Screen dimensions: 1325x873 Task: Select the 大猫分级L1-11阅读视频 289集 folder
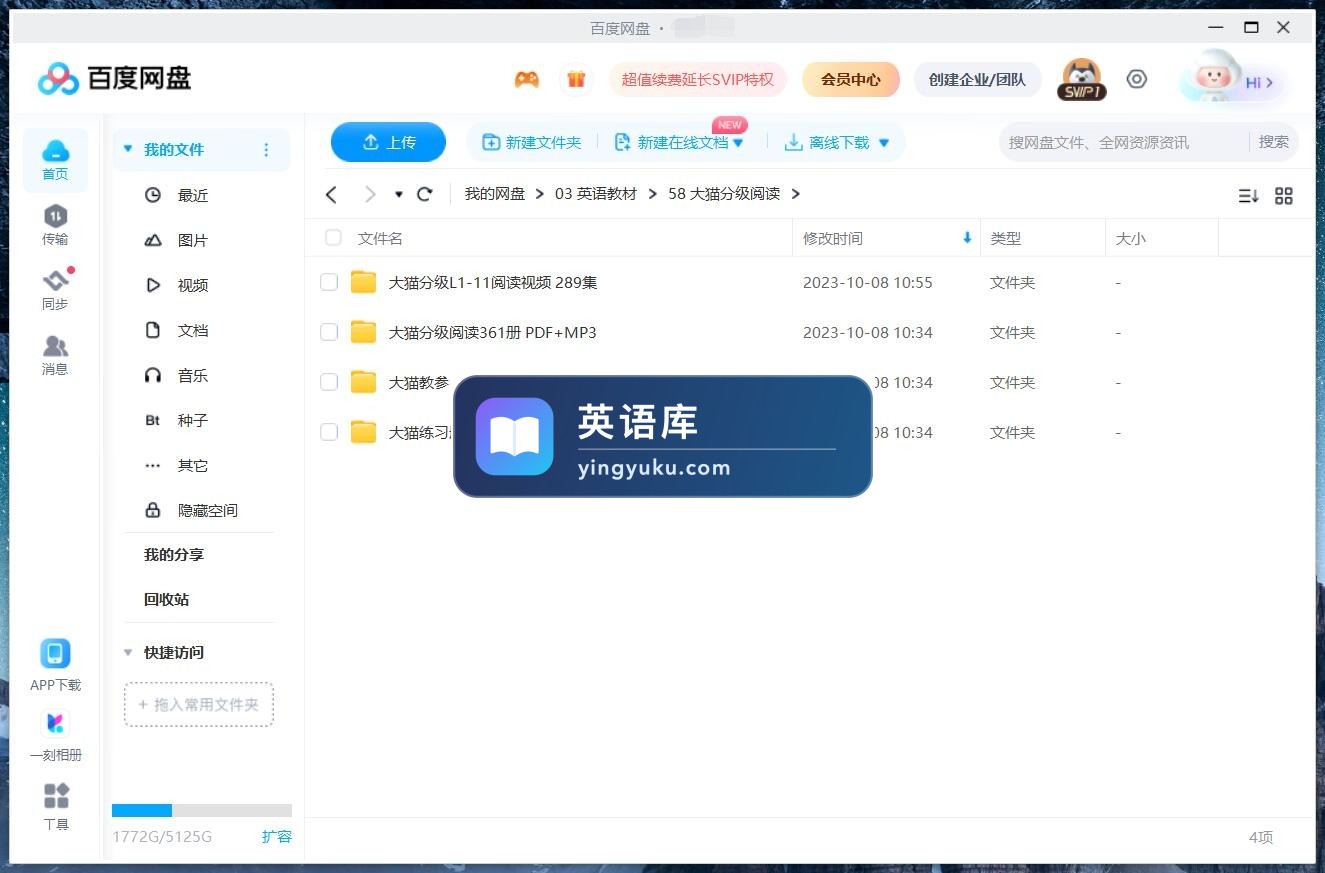(x=493, y=283)
